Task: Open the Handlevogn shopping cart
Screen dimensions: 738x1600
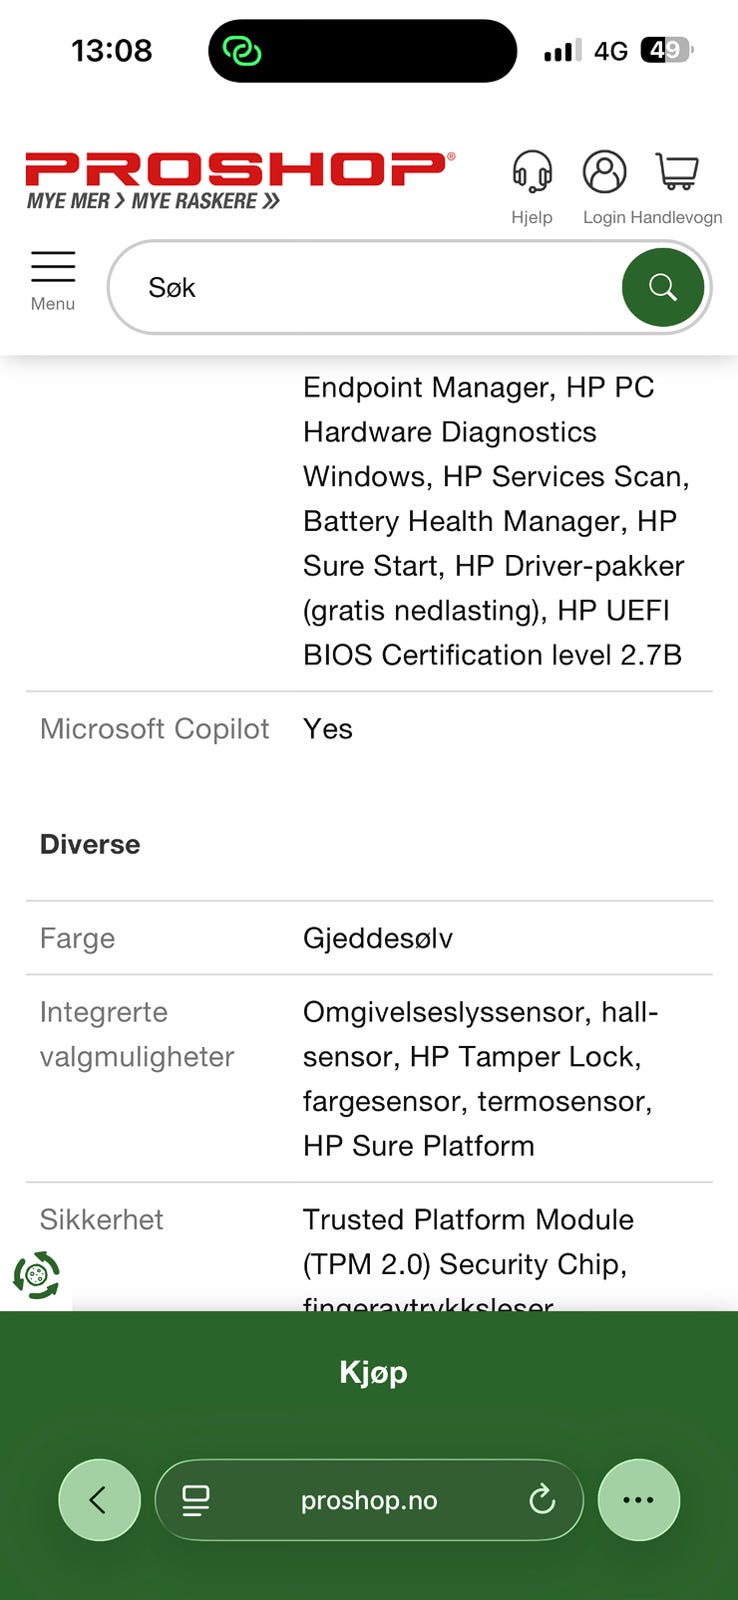Action: (x=677, y=173)
